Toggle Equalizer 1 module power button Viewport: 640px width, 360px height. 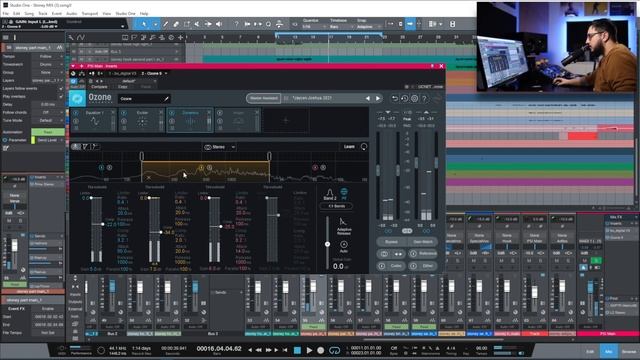[76, 113]
